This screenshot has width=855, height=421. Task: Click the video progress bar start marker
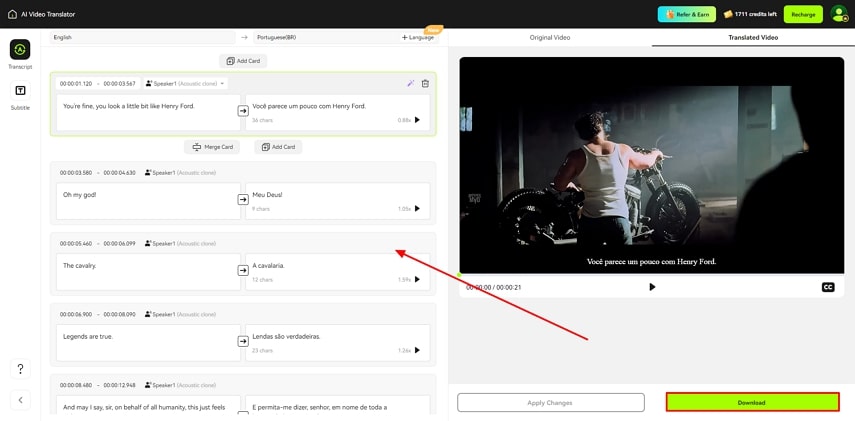(x=461, y=274)
